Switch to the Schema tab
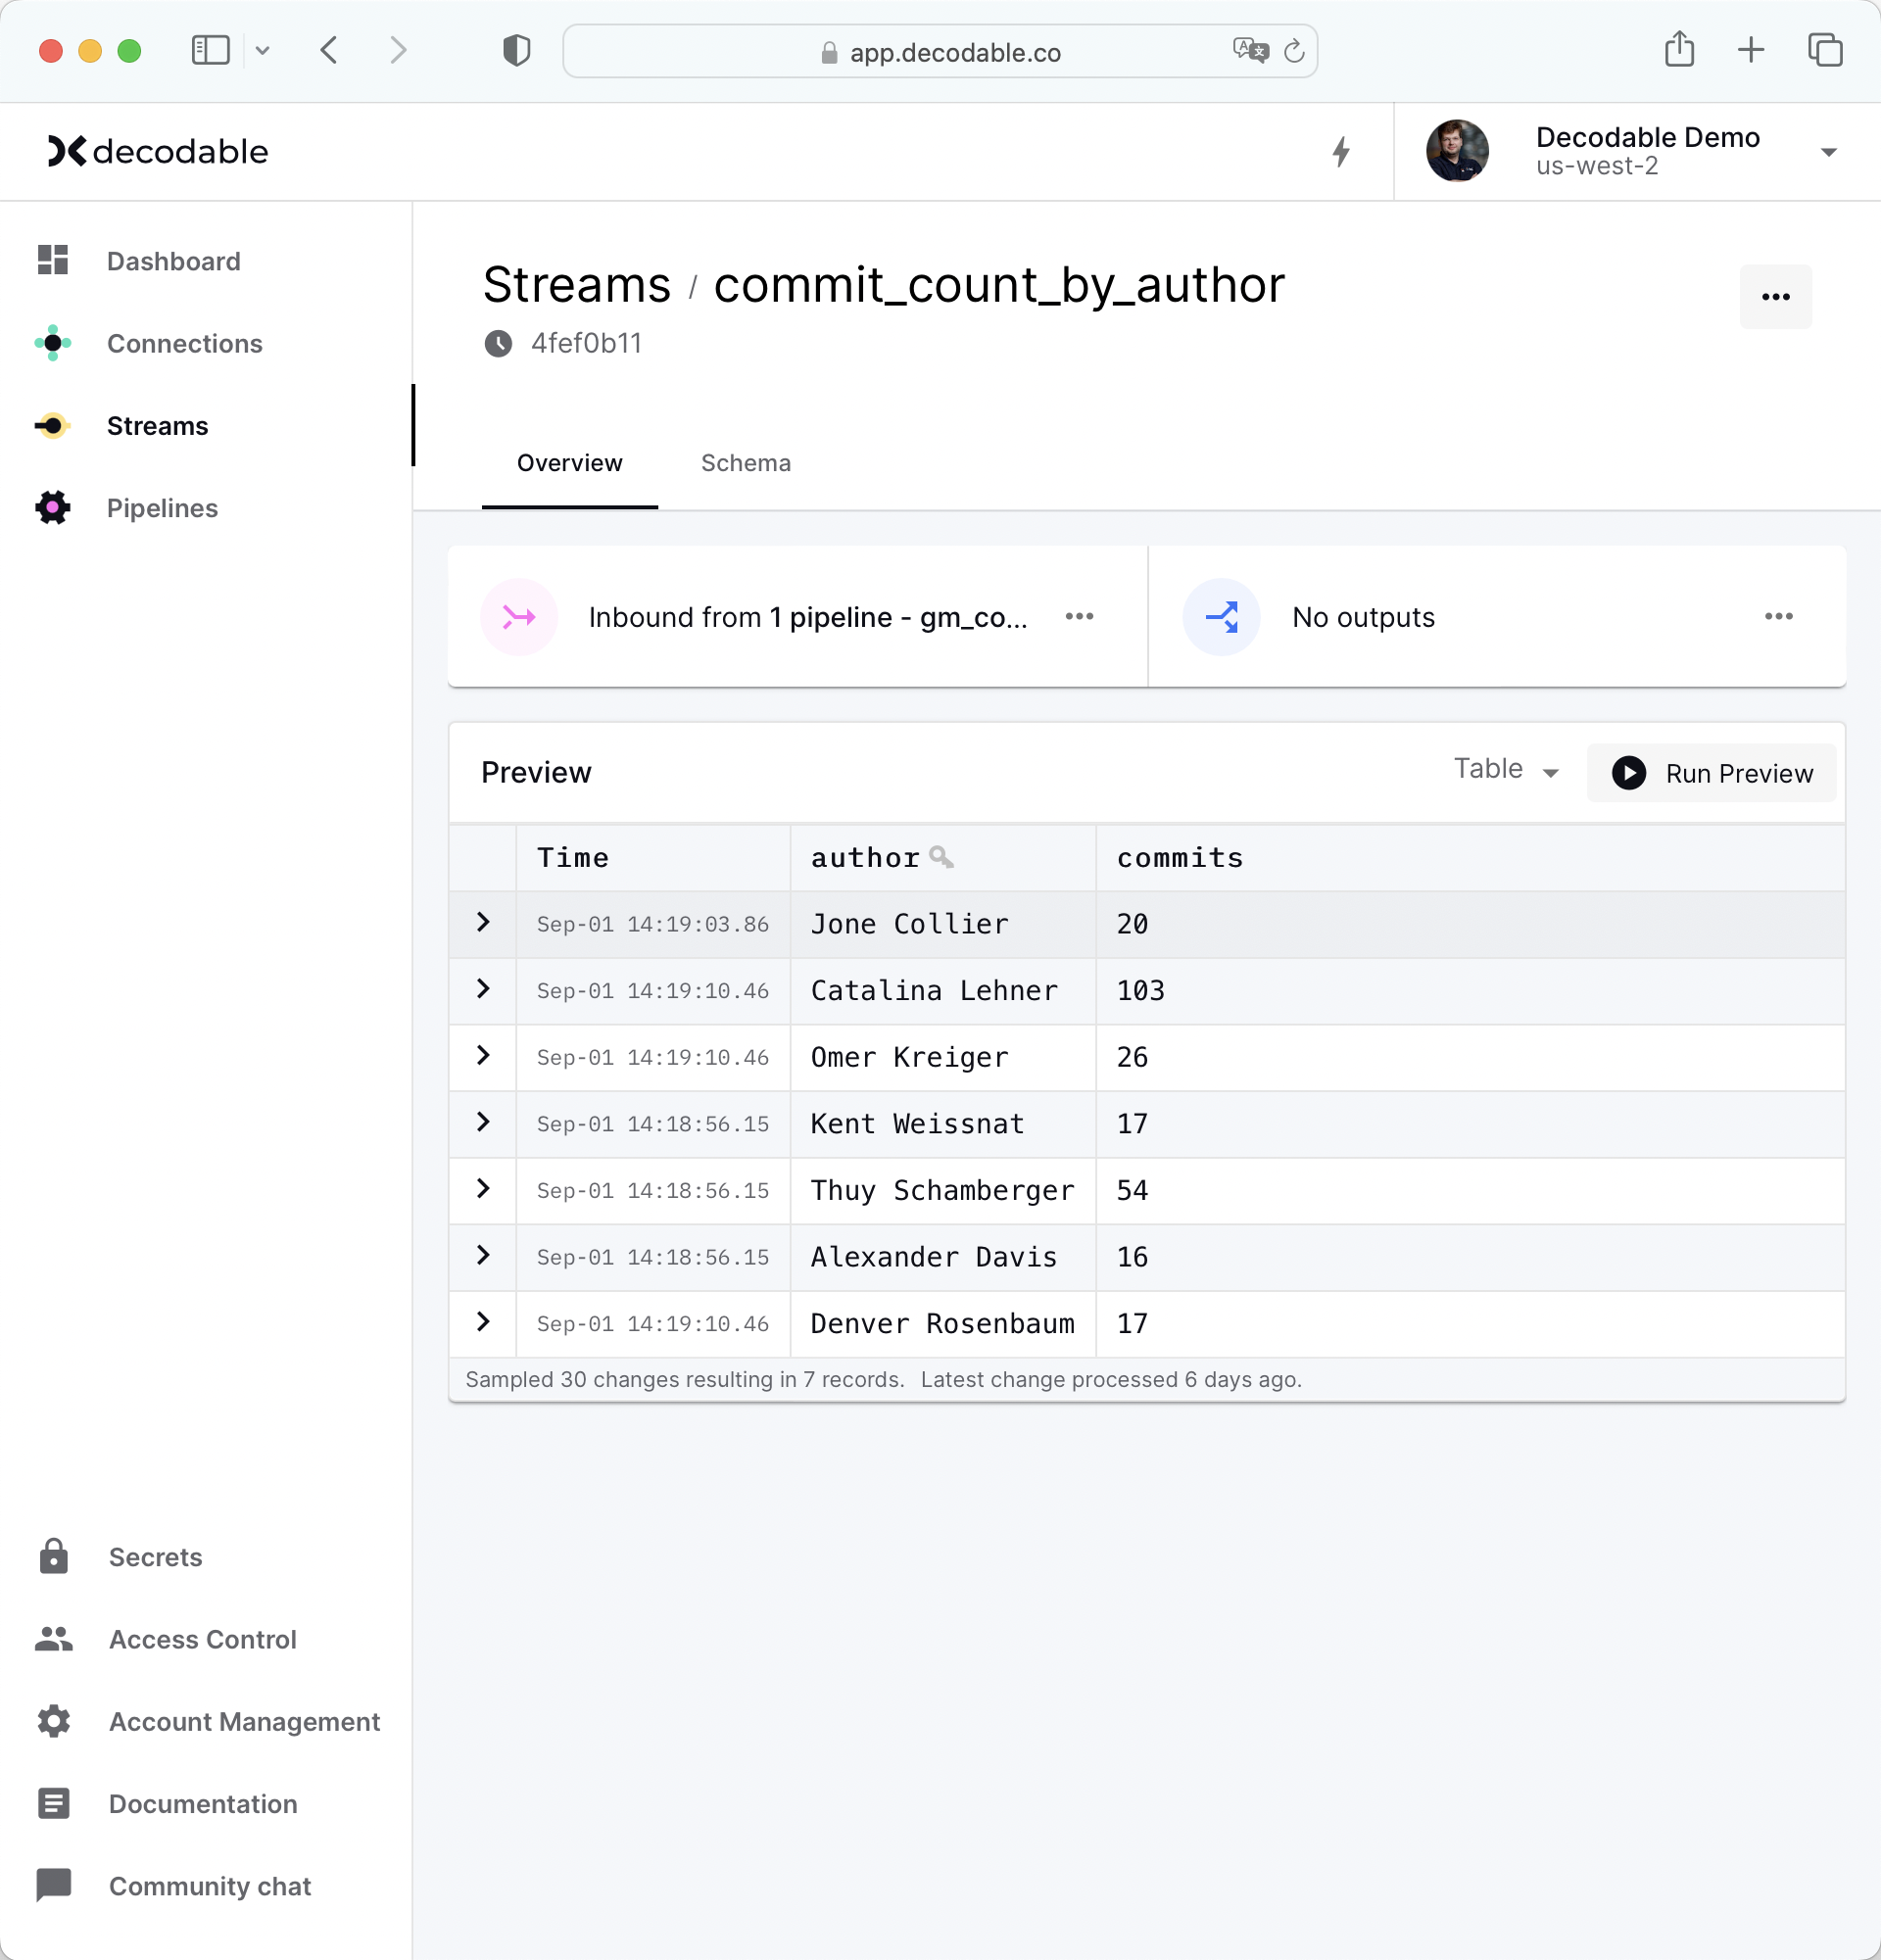 pos(746,463)
